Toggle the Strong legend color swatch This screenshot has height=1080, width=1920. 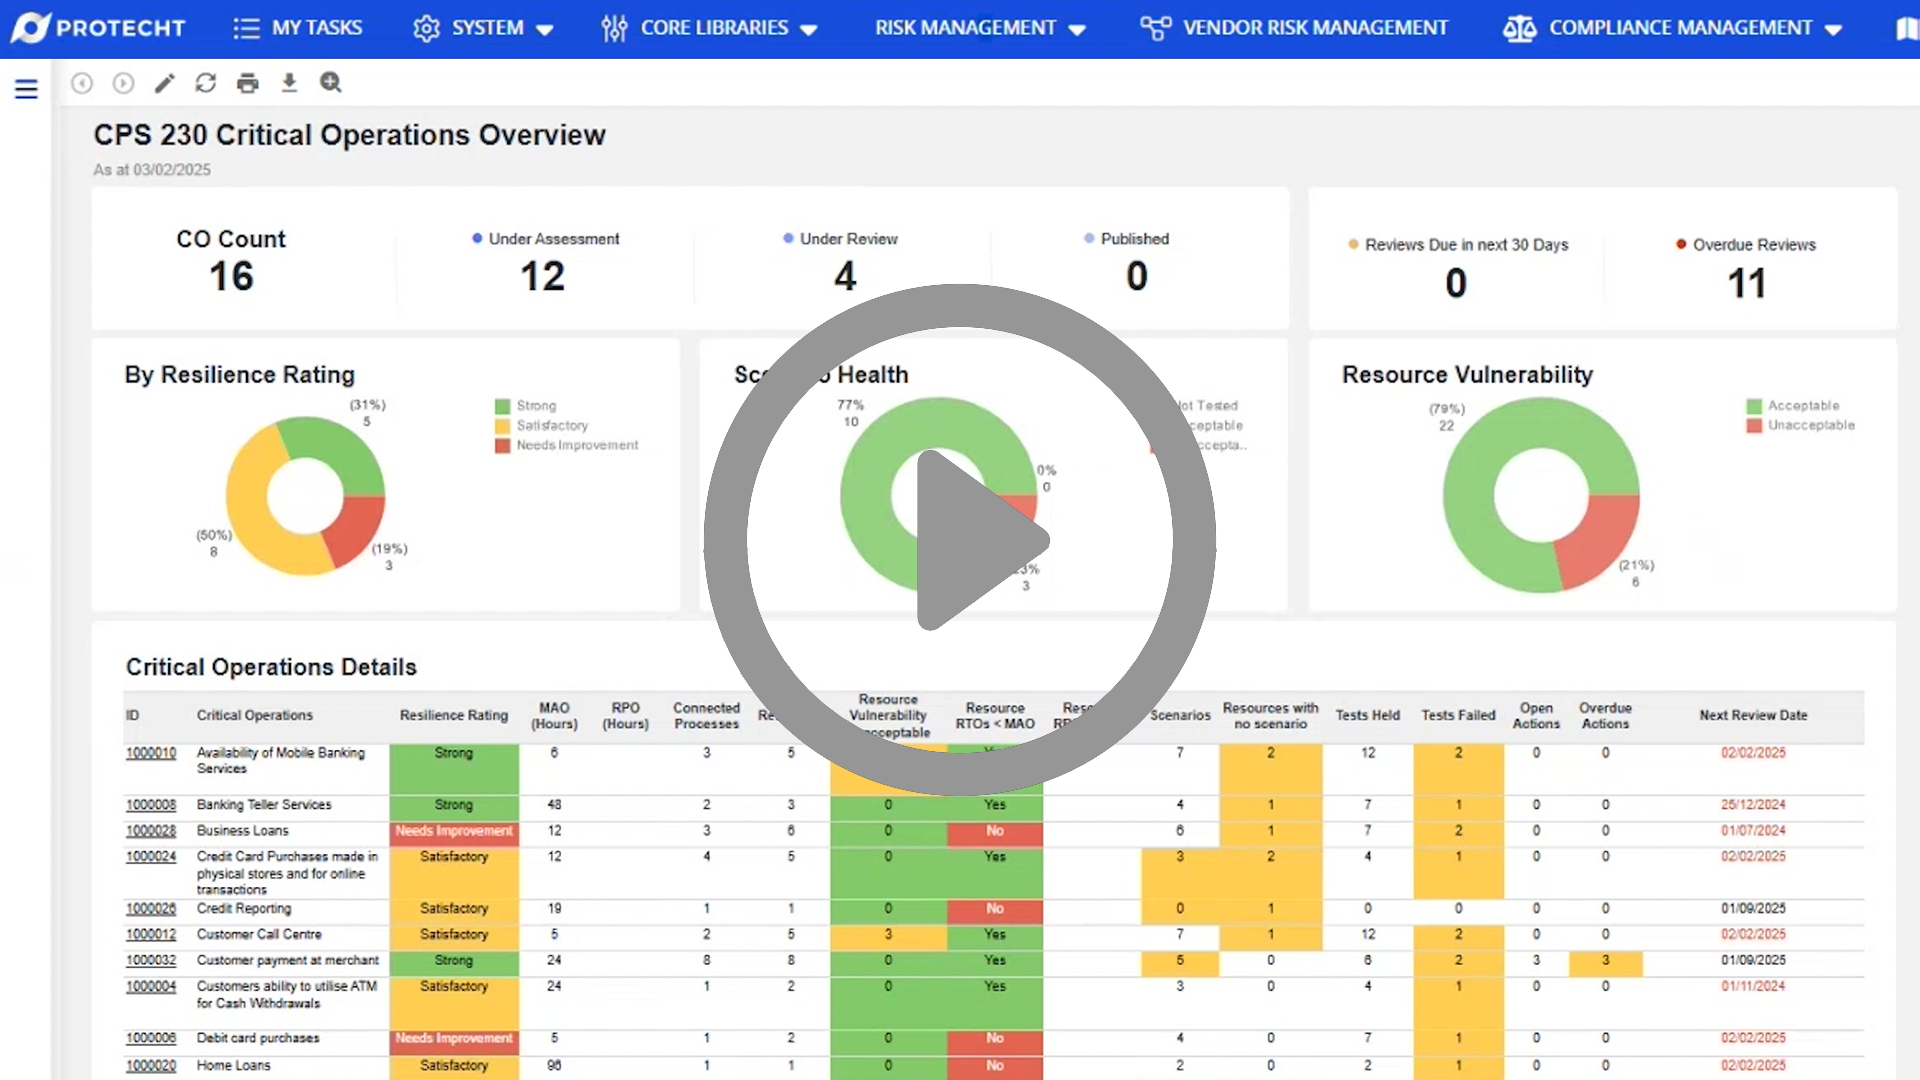(502, 406)
